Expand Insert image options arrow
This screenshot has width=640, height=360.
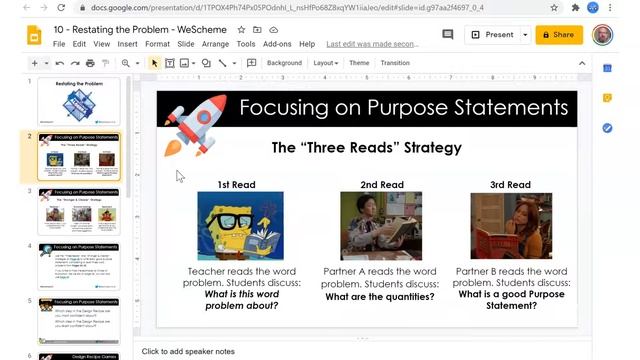(193, 63)
